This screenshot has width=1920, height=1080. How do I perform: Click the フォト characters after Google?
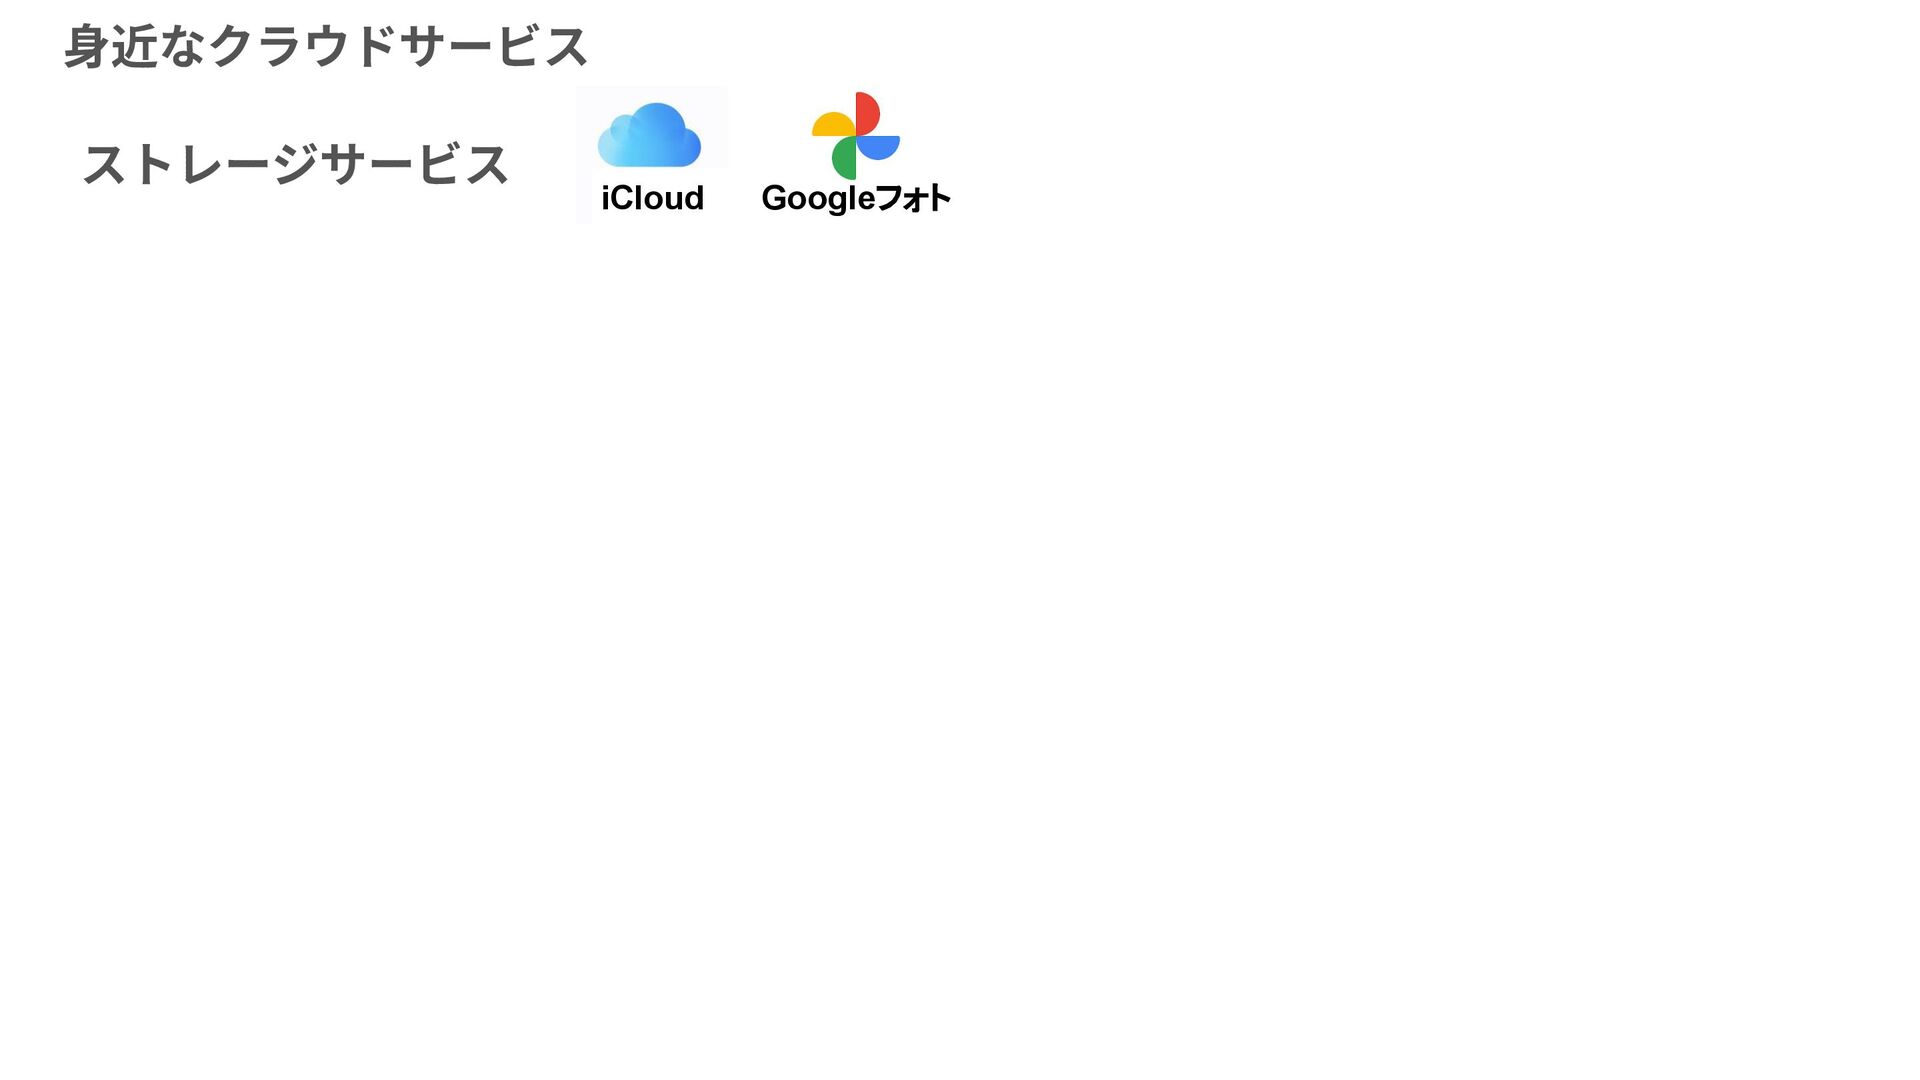(913, 198)
